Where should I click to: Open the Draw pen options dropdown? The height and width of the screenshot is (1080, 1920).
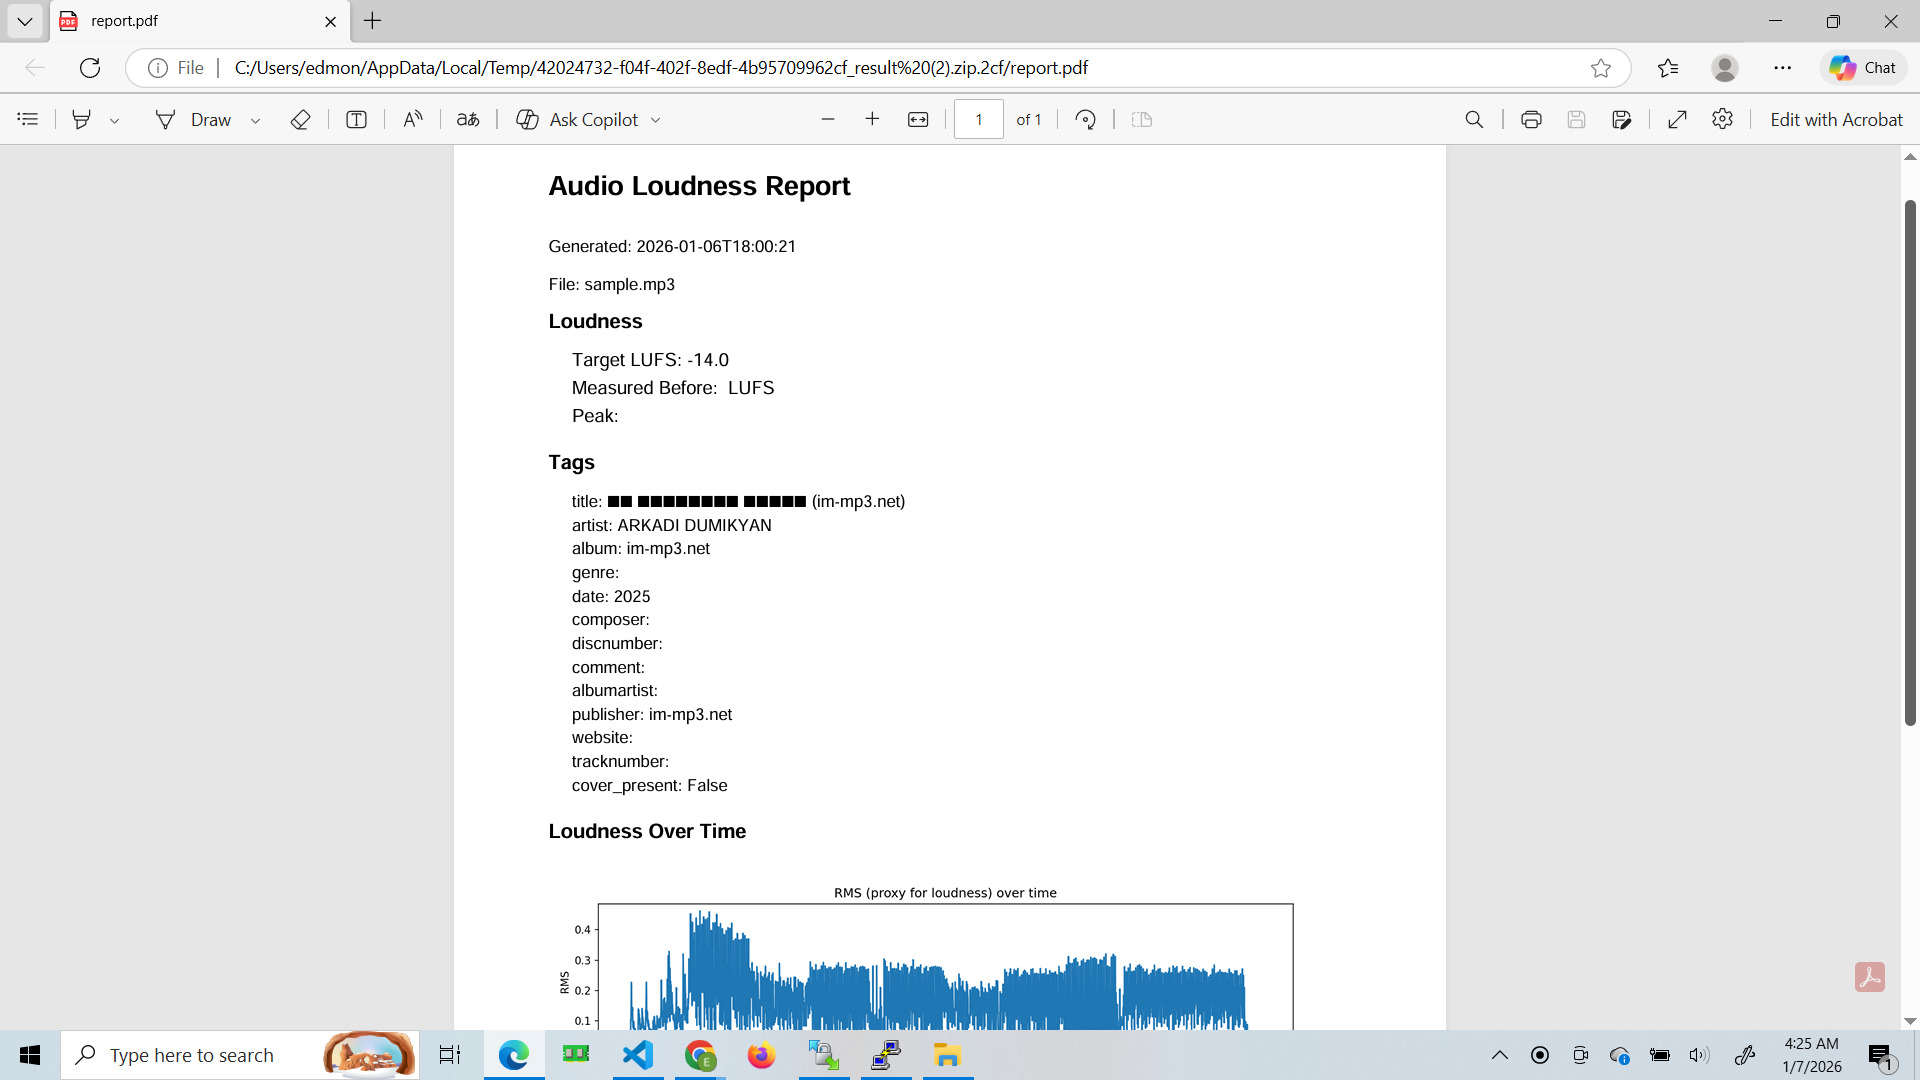[255, 119]
